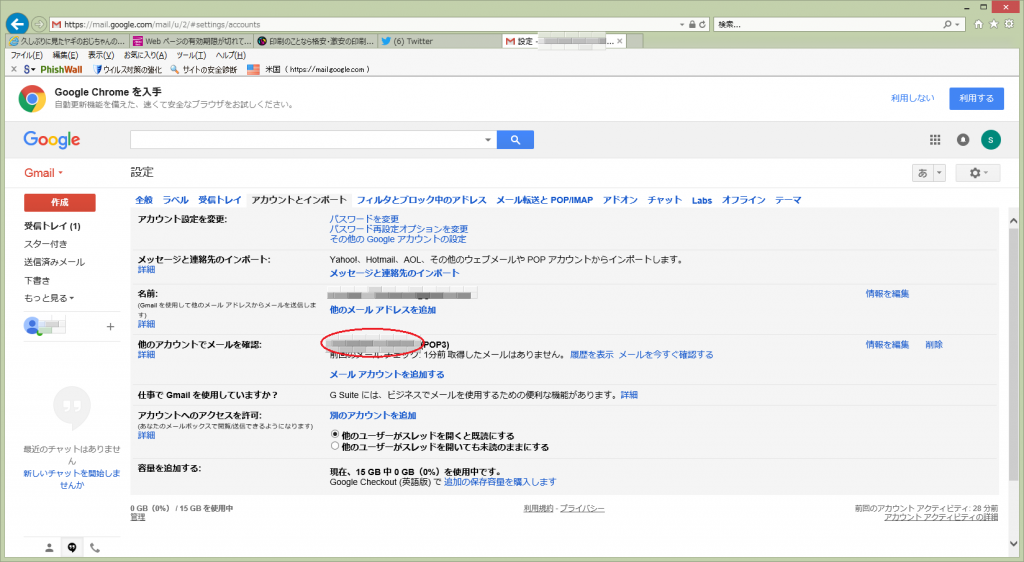Click the browser forward arrow button
The width and height of the screenshot is (1024, 562).
[x=39, y=24]
